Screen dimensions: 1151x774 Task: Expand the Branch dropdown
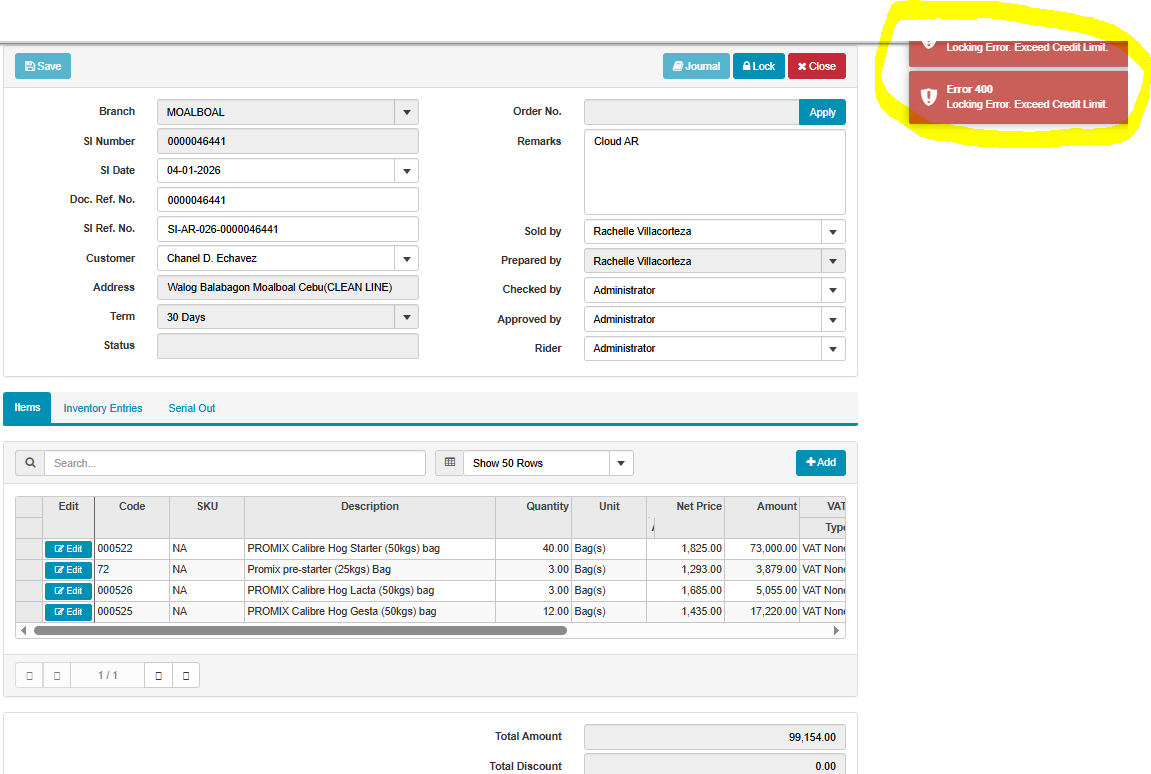[406, 113]
